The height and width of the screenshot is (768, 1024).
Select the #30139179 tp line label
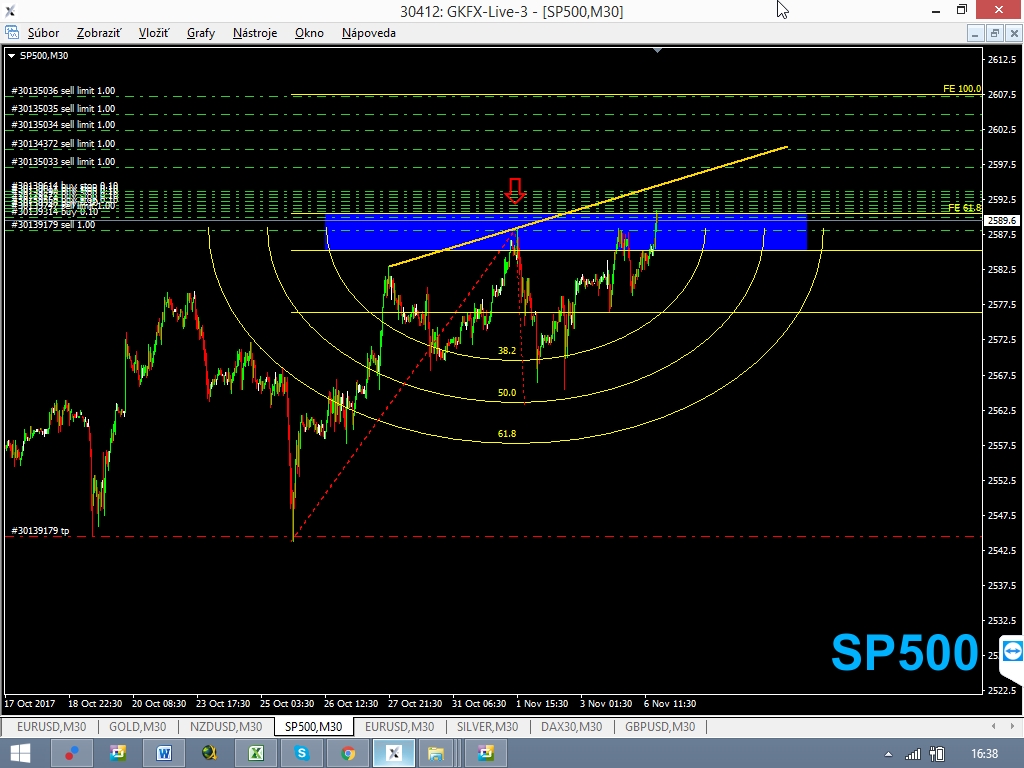[x=40, y=530]
